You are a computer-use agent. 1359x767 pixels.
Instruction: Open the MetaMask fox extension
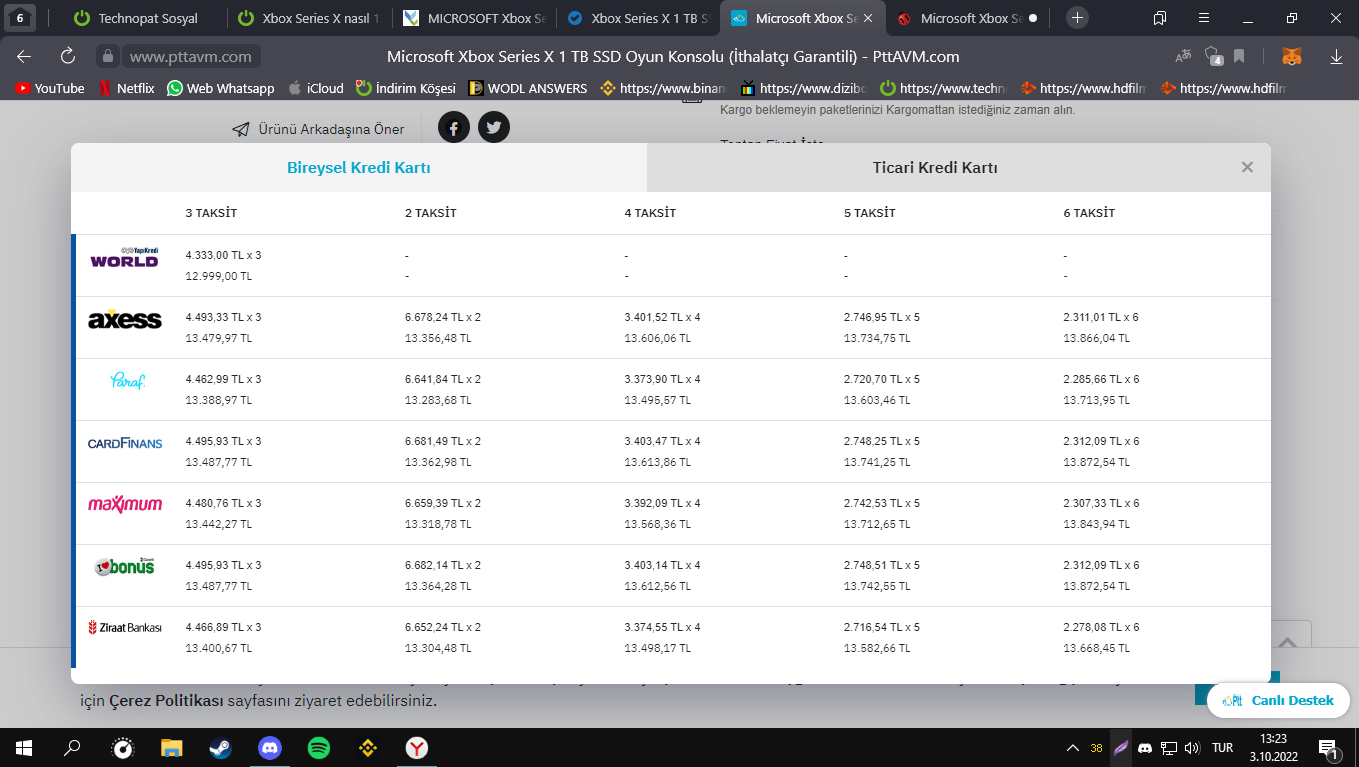click(1292, 57)
